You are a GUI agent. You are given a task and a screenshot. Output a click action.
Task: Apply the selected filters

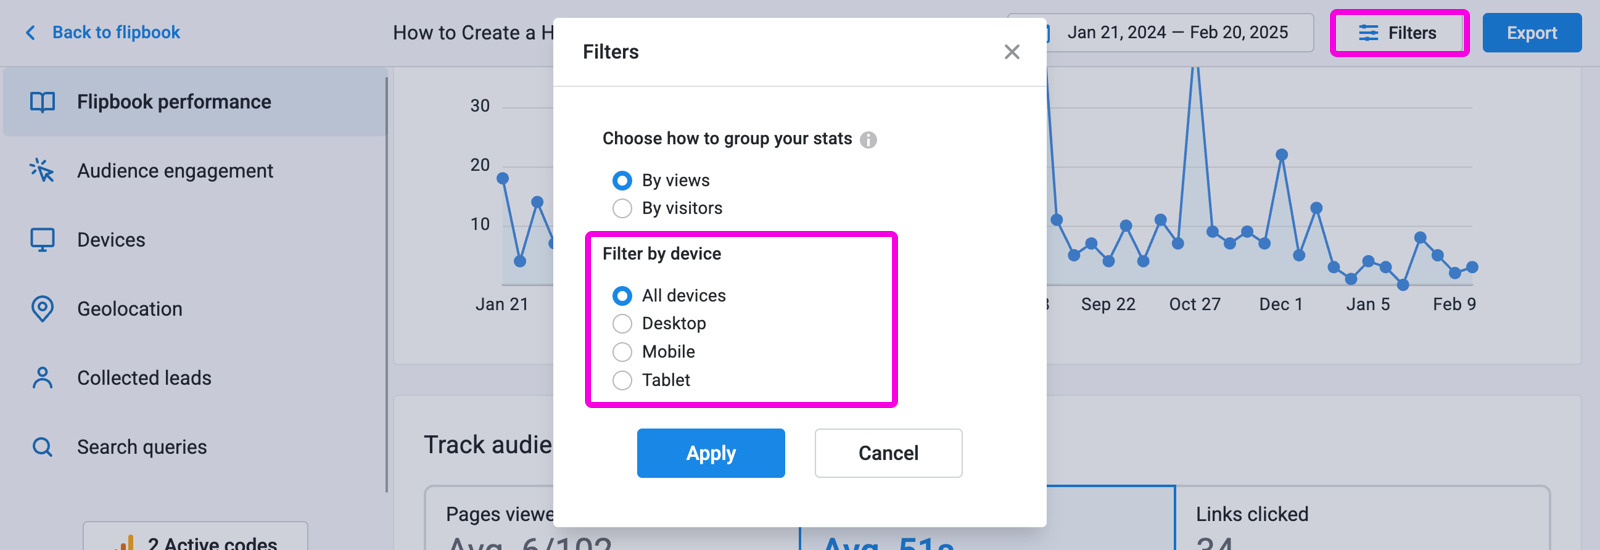[710, 453]
